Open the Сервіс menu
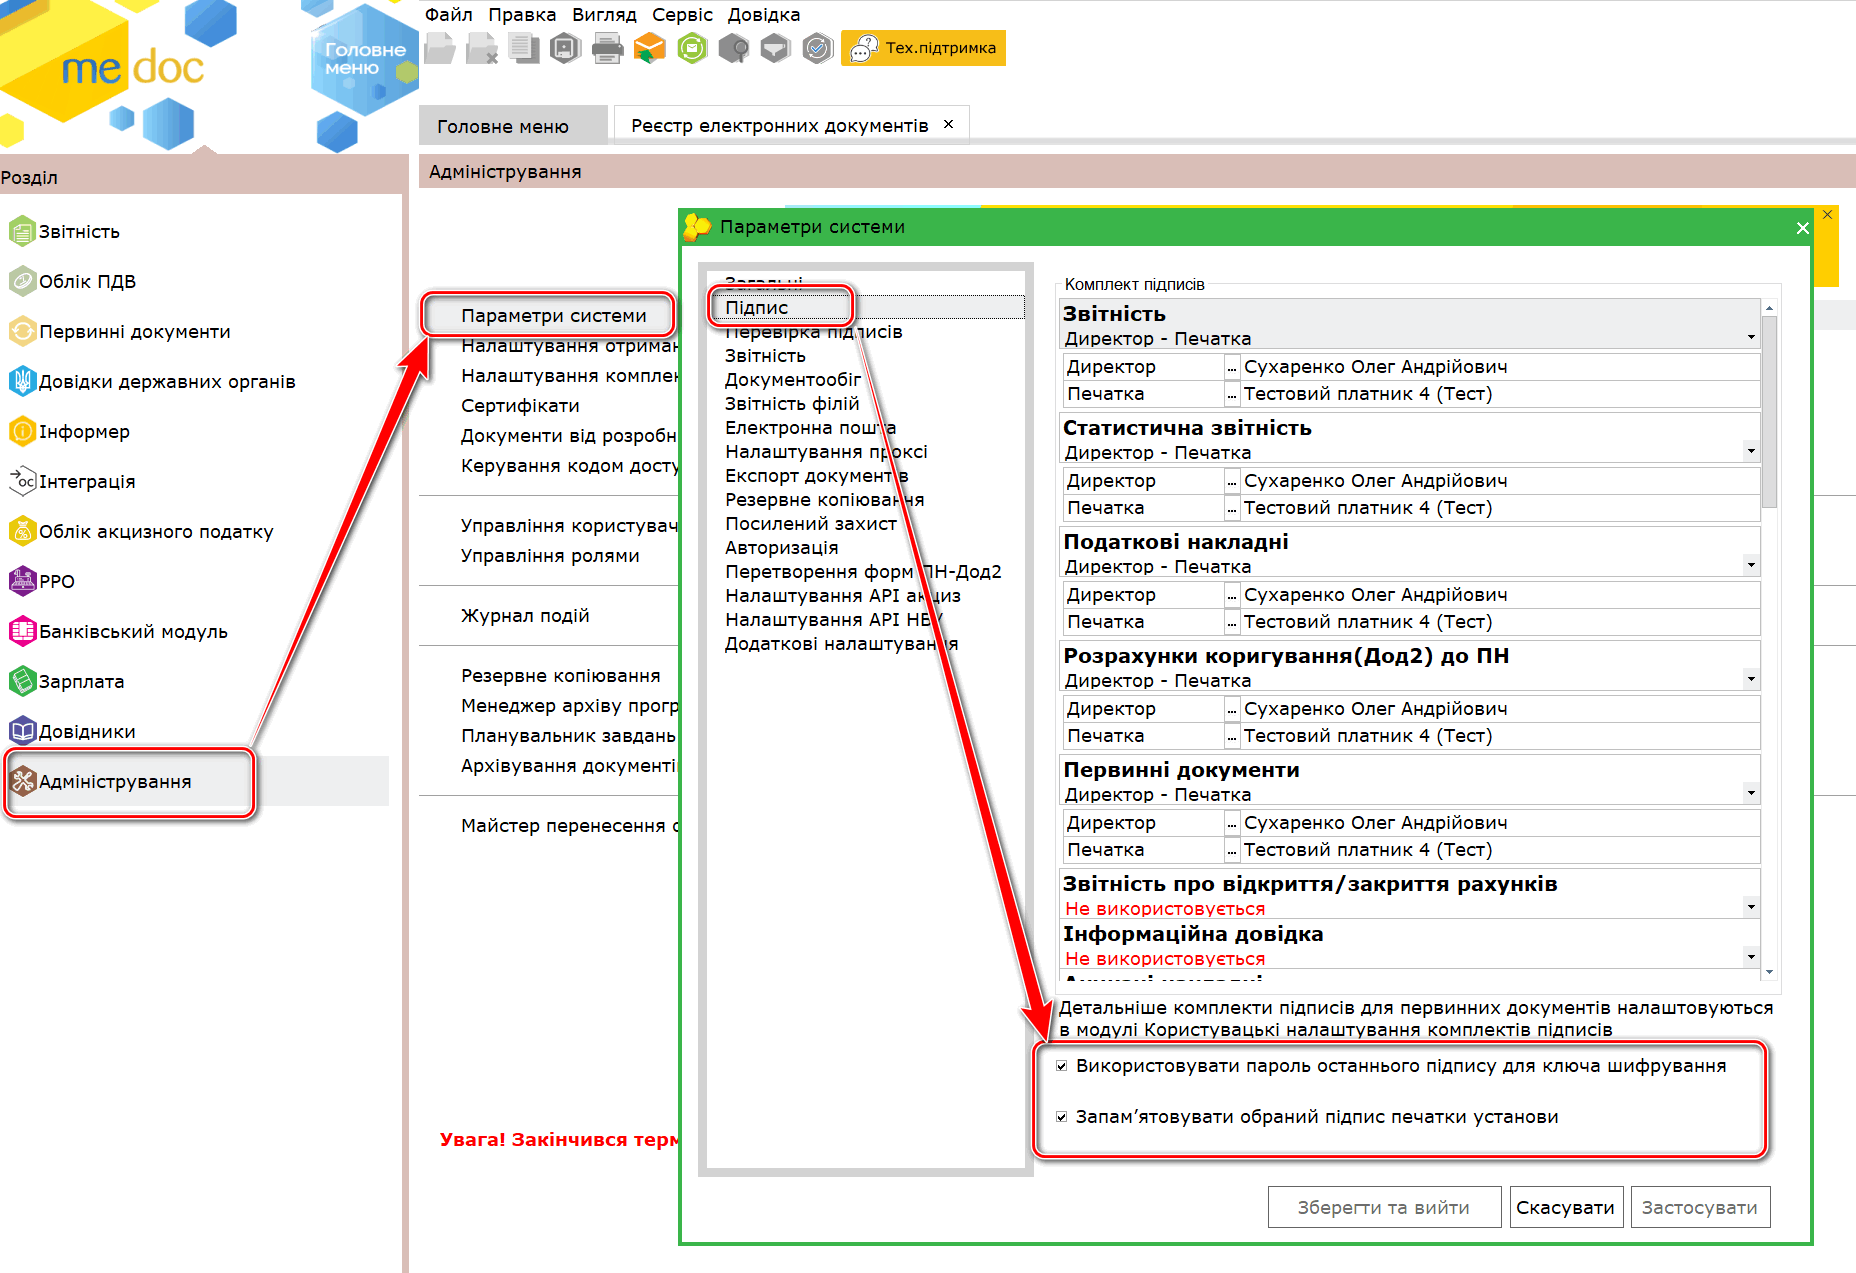 pyautogui.click(x=682, y=15)
